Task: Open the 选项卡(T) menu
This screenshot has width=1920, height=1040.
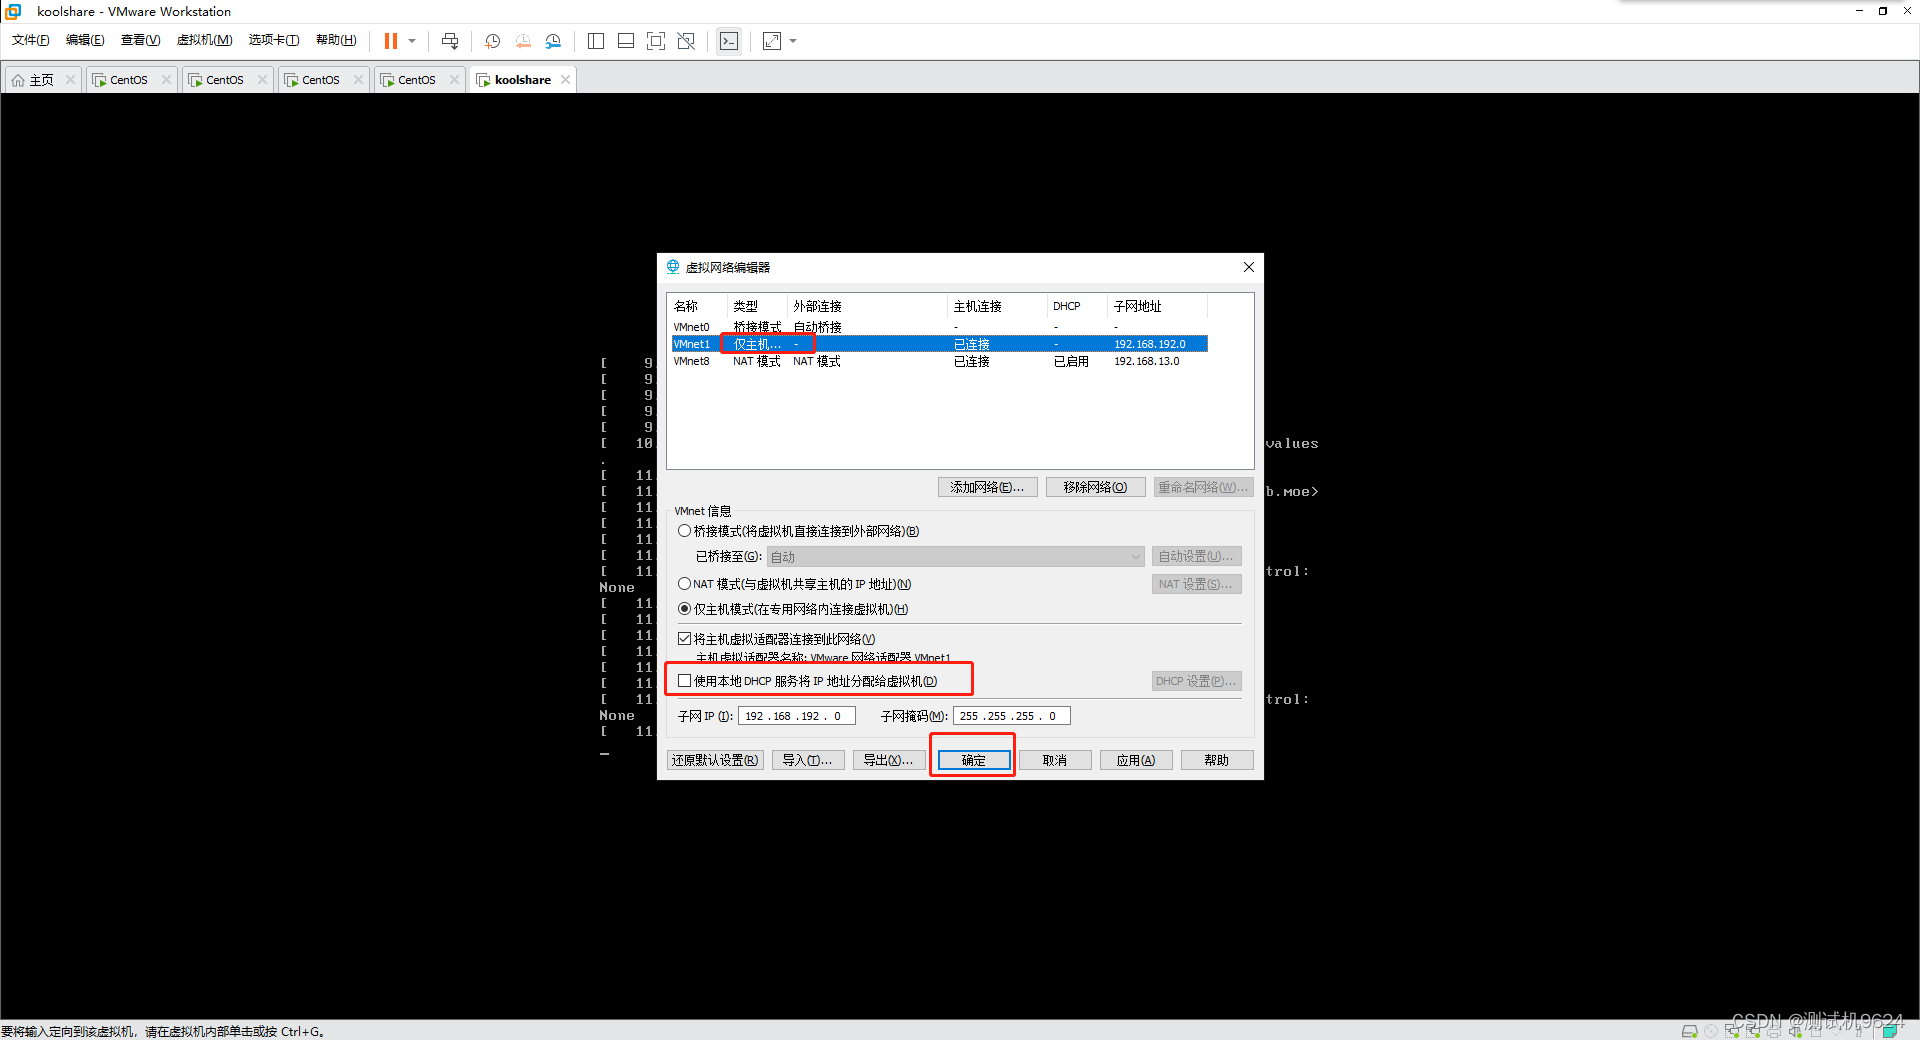Action: pos(274,40)
